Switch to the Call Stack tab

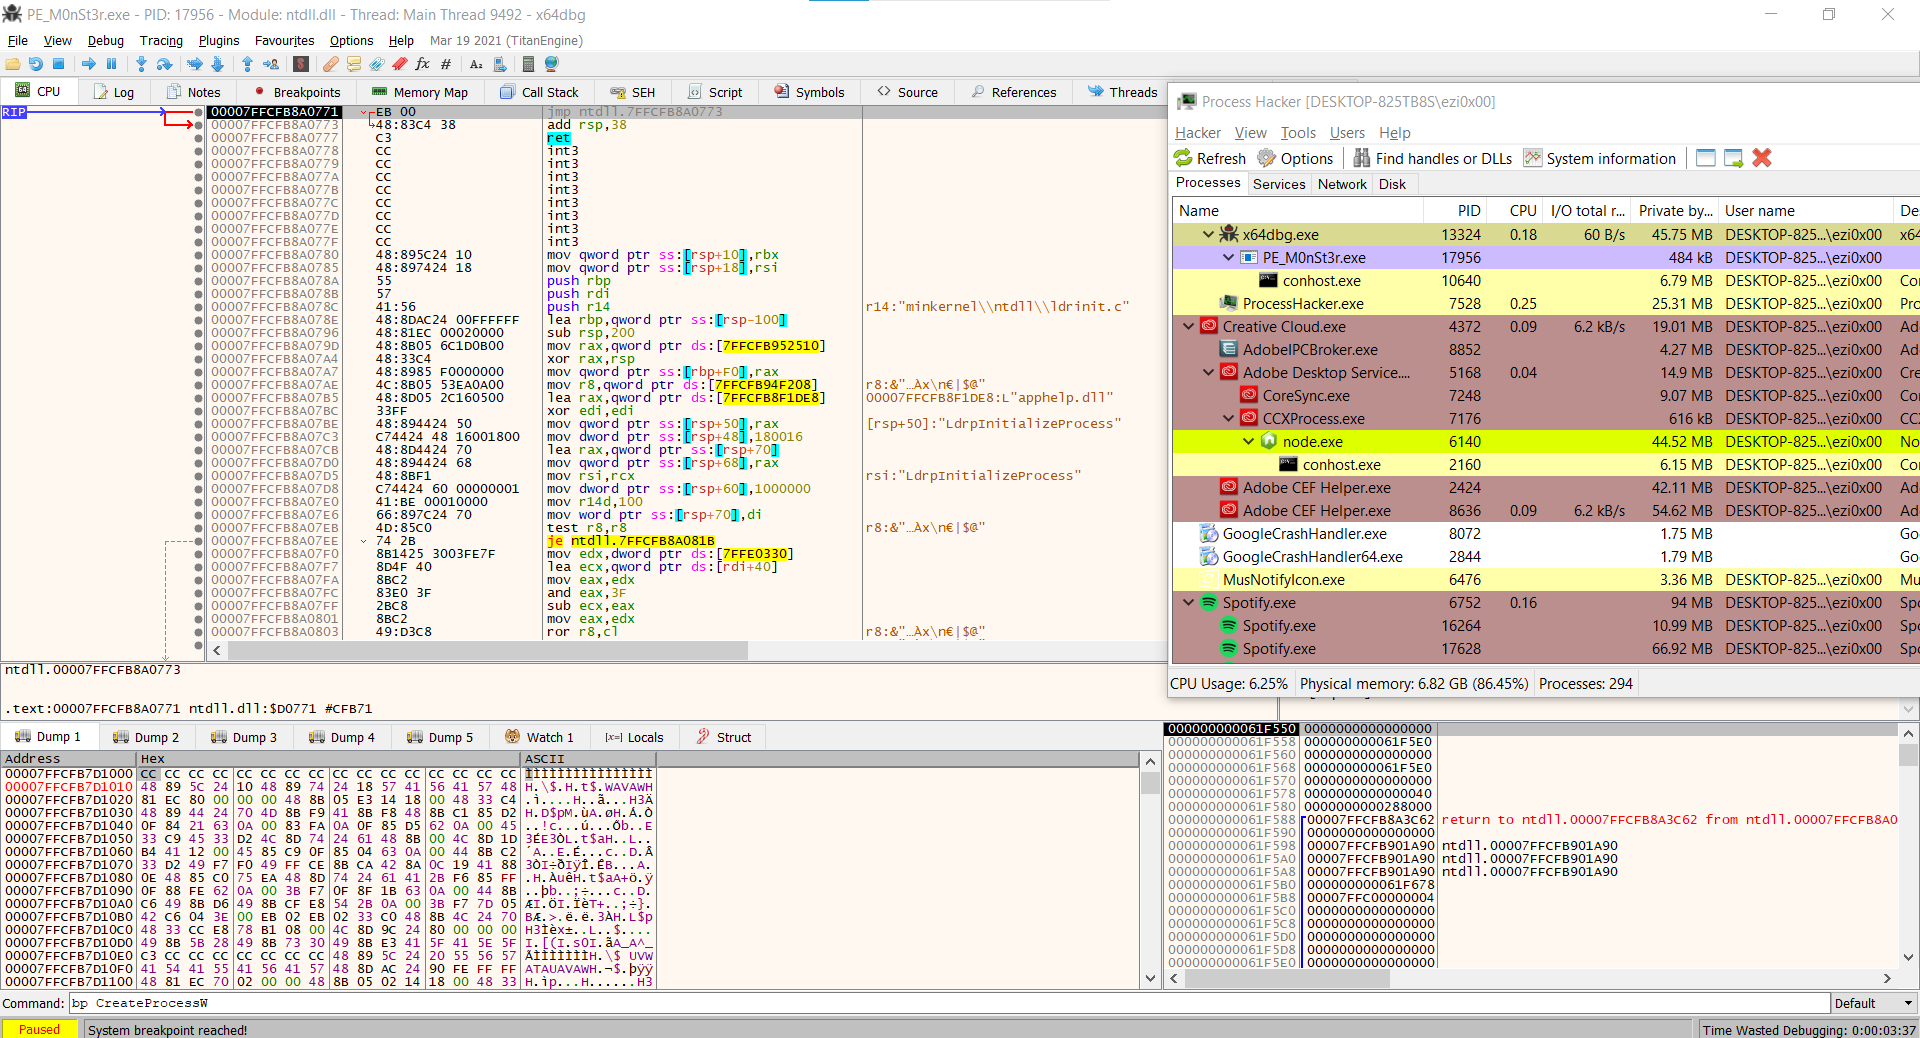(541, 92)
